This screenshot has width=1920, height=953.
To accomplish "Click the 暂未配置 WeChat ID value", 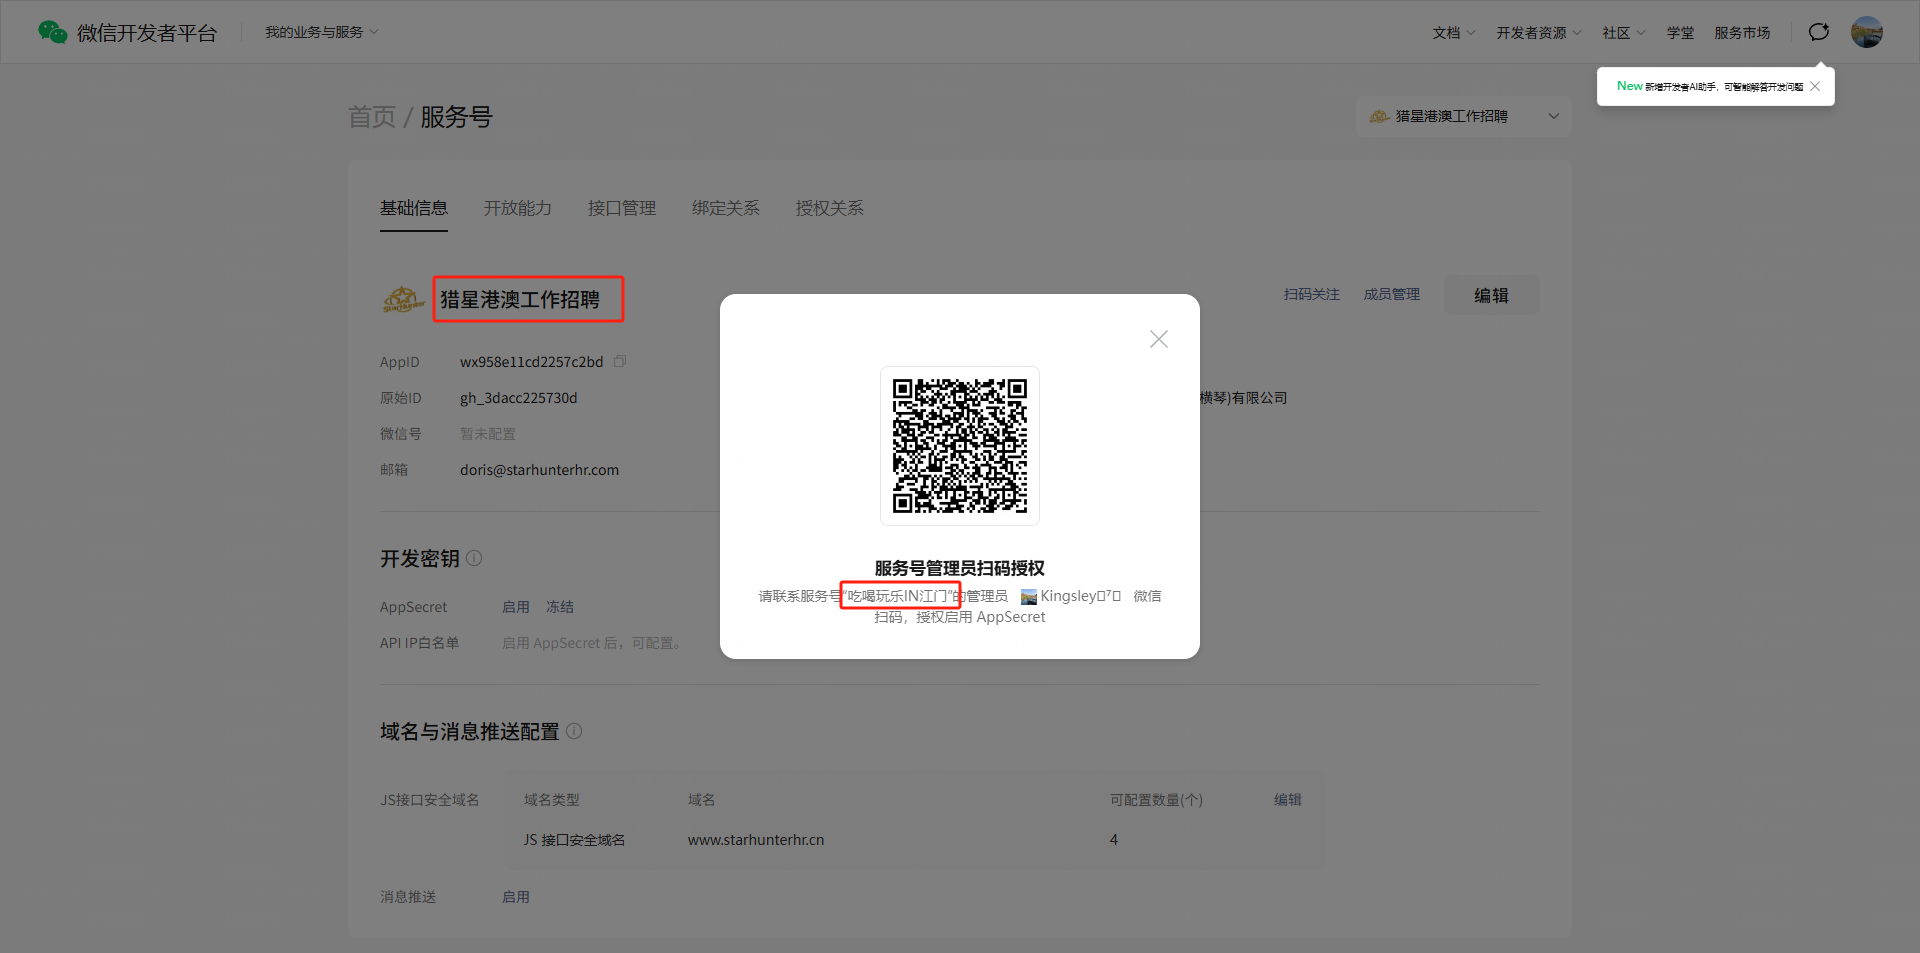I will coord(488,434).
